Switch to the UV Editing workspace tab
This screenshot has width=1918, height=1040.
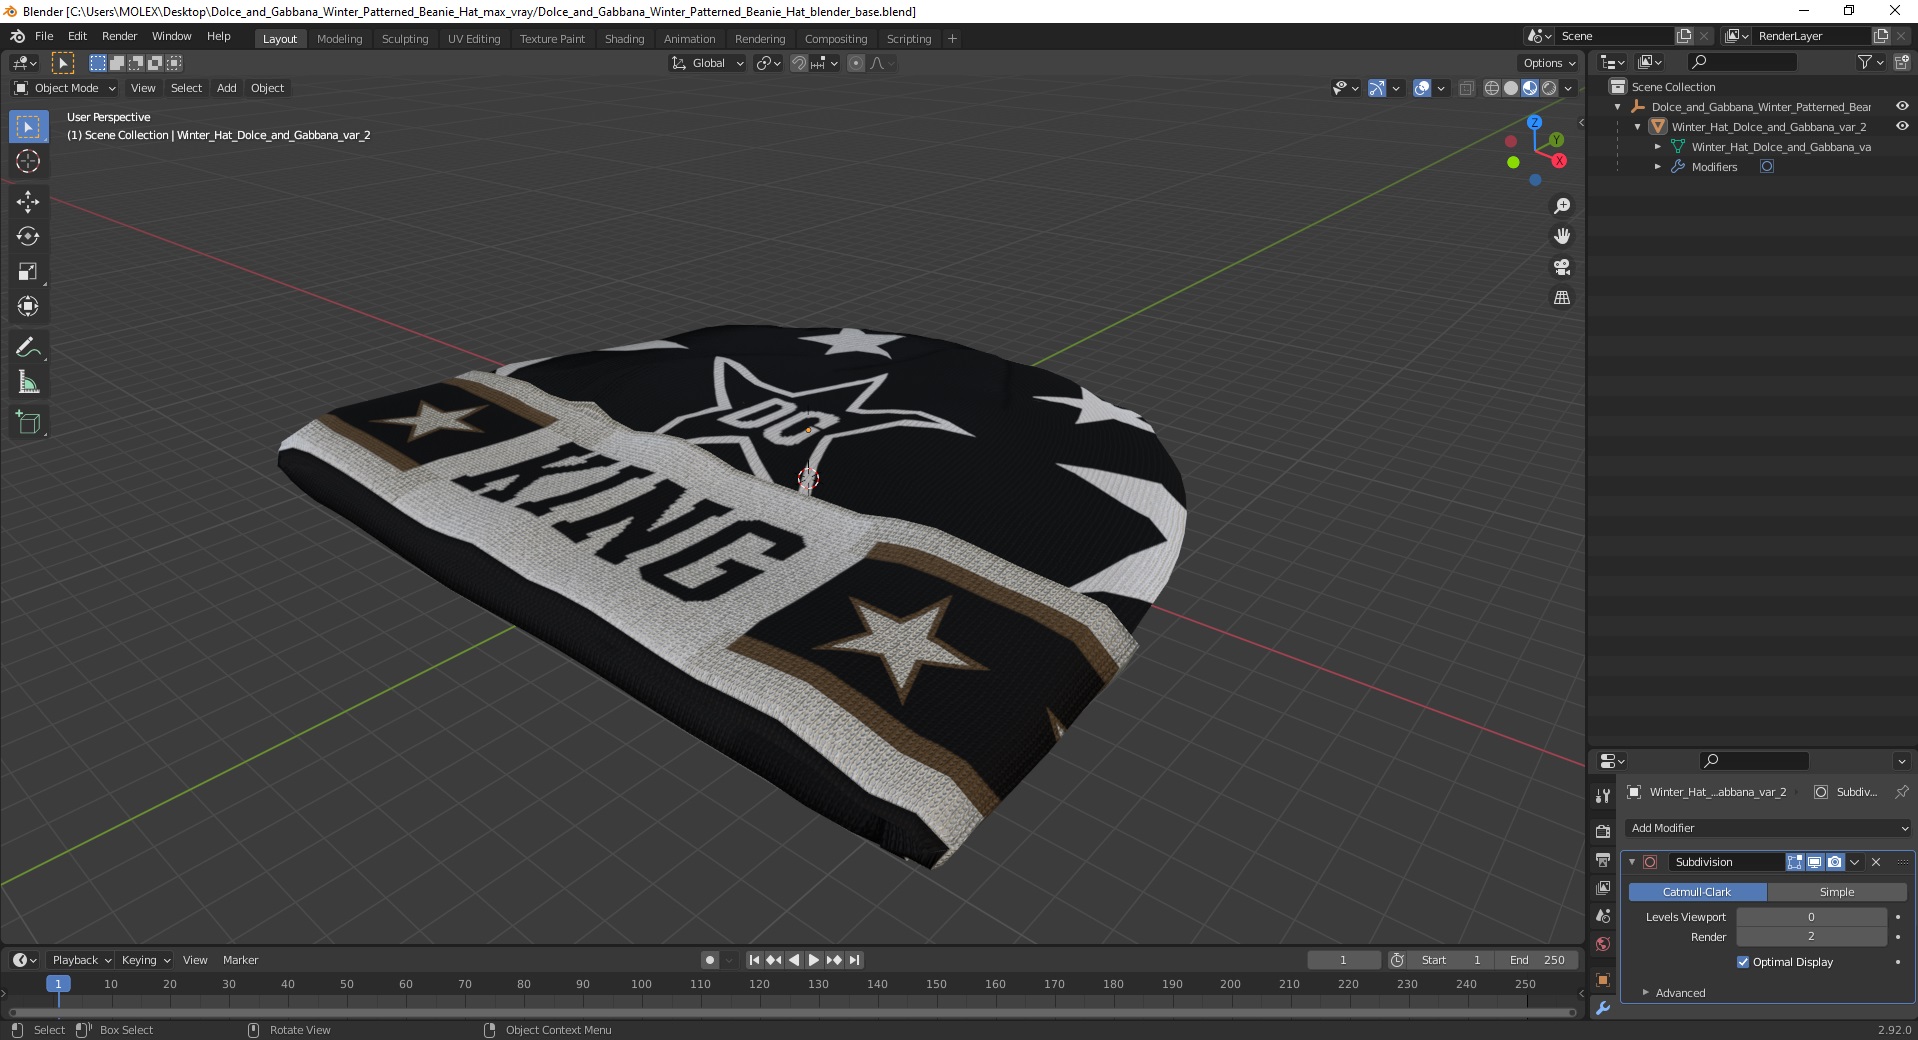pos(474,39)
